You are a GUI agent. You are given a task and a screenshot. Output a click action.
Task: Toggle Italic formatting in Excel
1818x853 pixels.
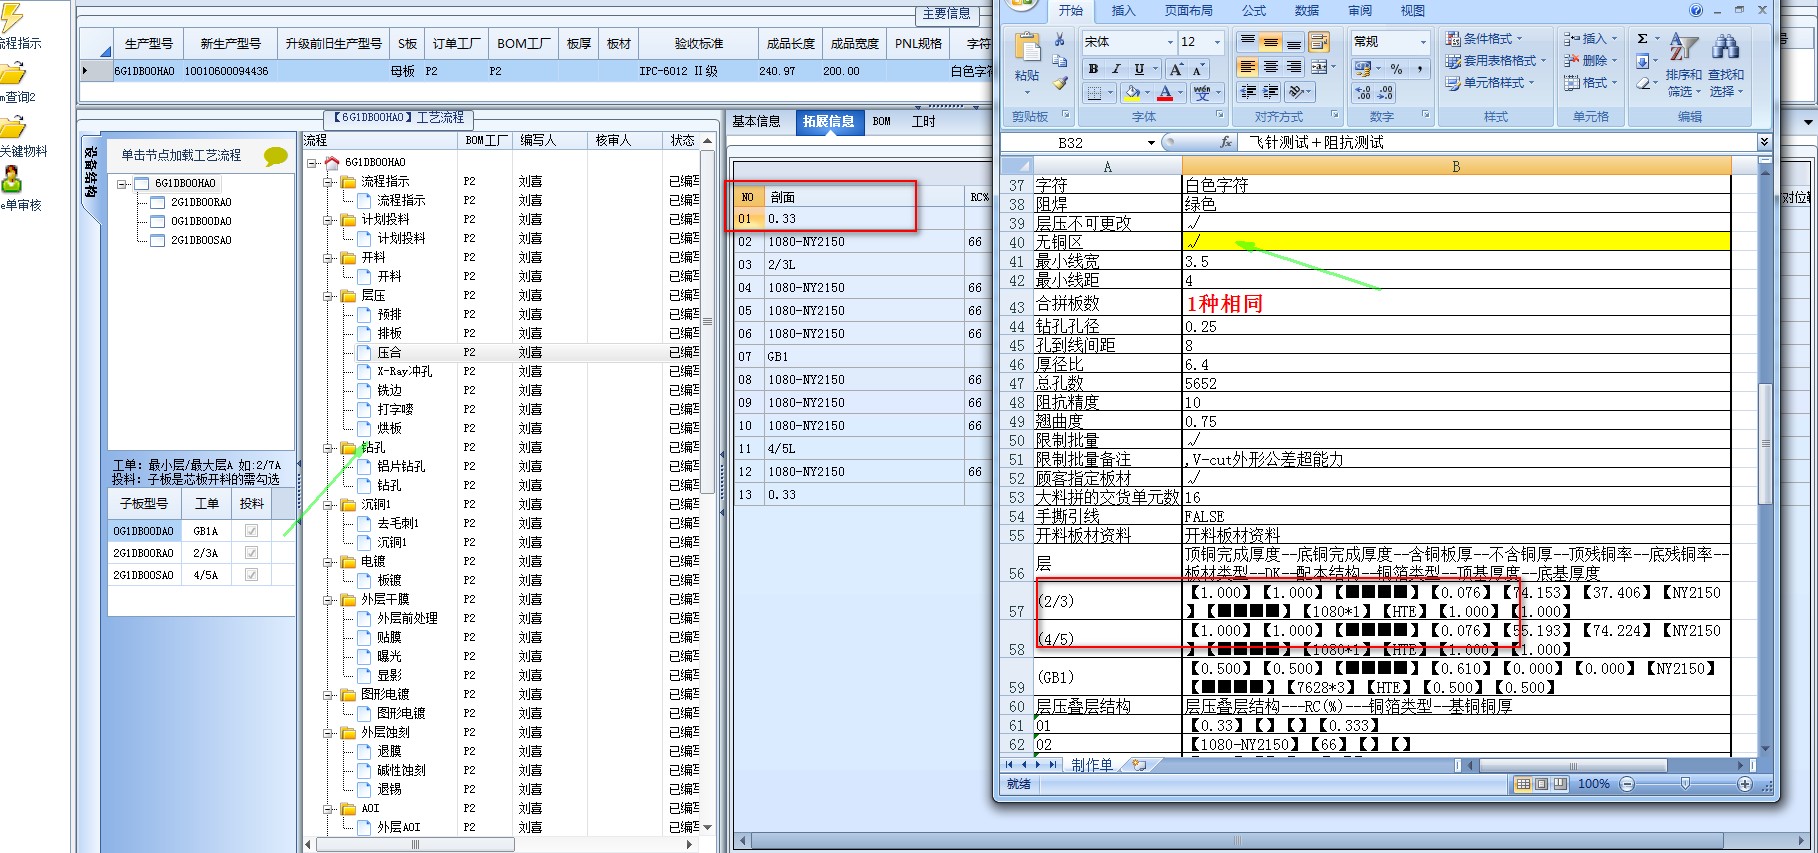pyautogui.click(x=1116, y=69)
